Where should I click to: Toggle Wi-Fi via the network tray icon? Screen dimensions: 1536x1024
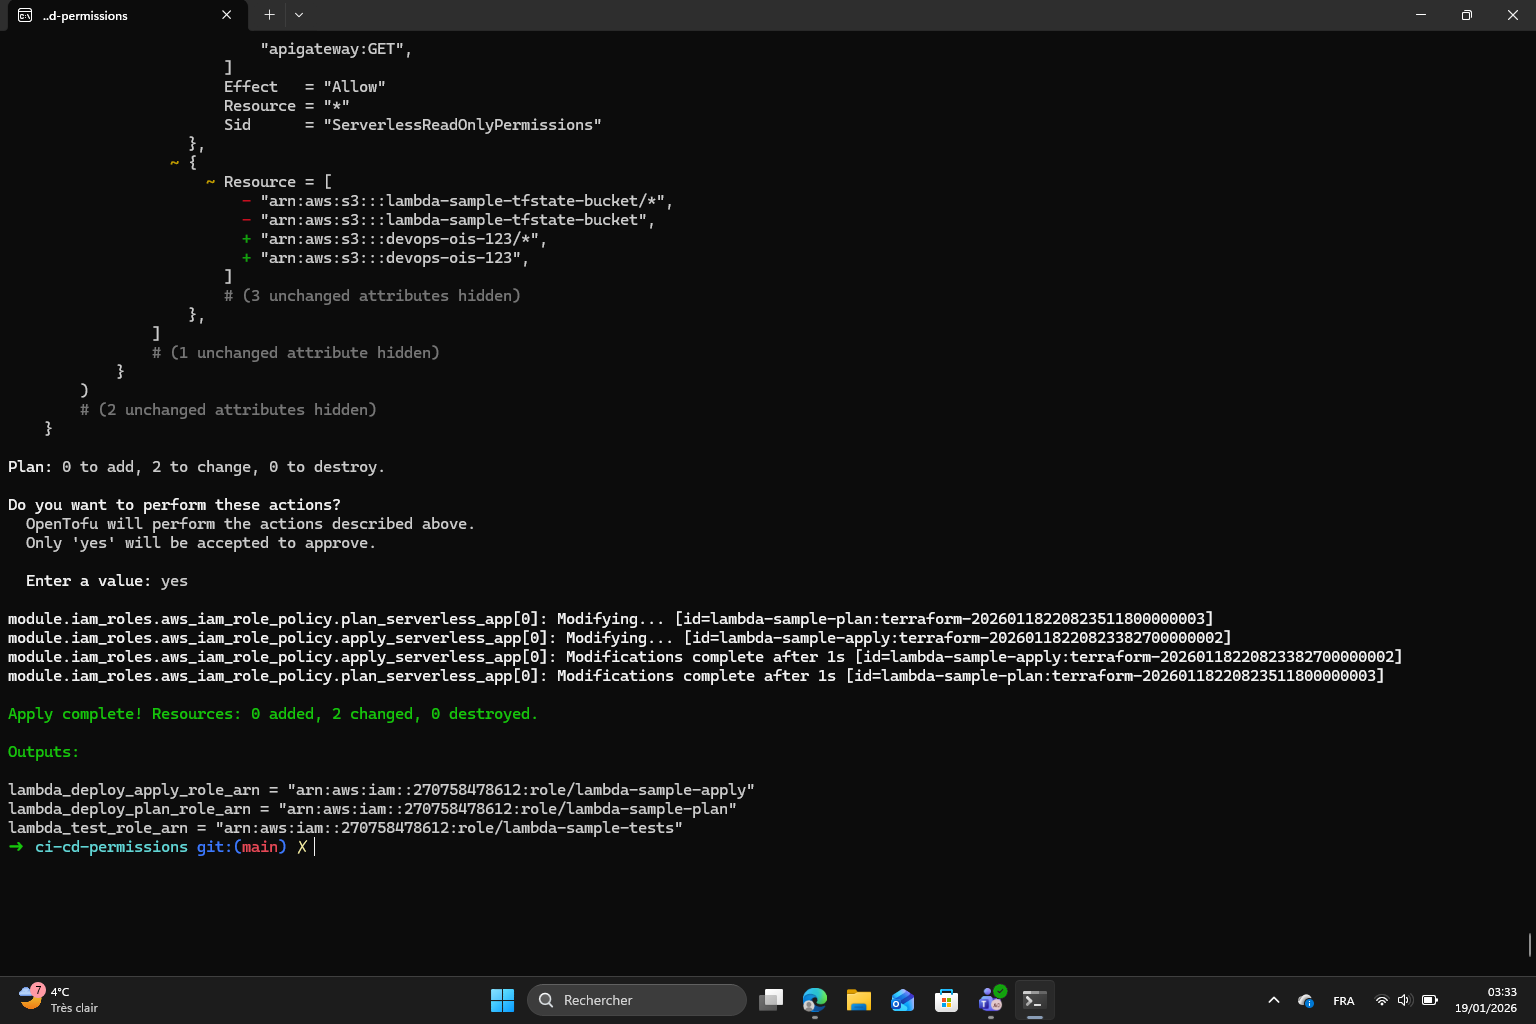pyautogui.click(x=1382, y=999)
